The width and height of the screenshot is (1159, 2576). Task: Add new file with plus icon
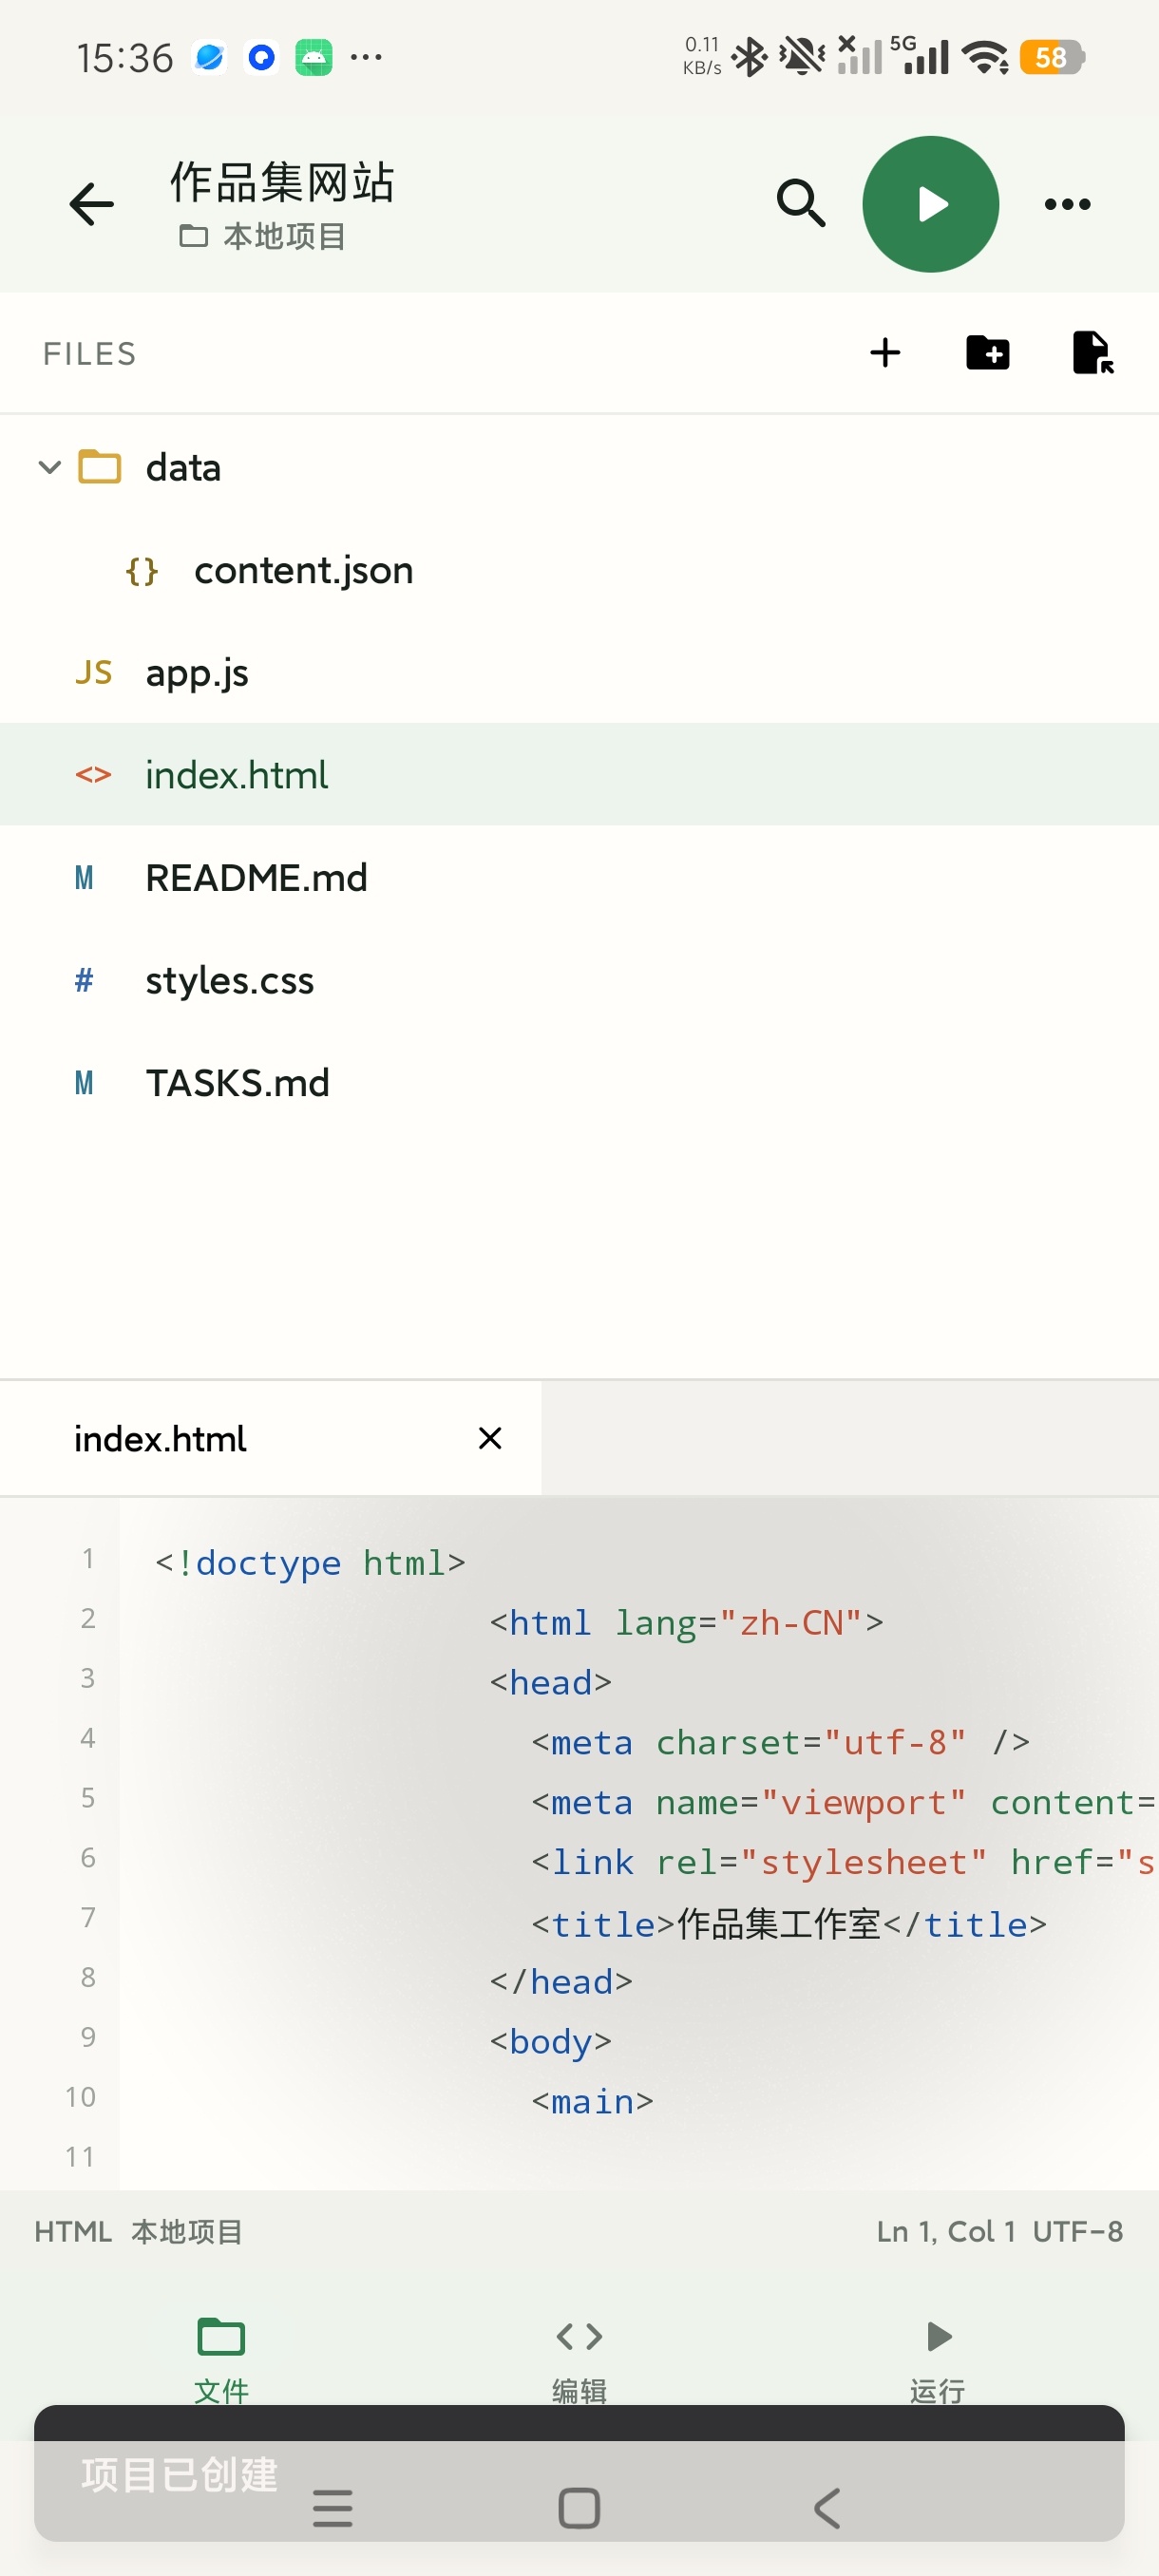click(885, 353)
